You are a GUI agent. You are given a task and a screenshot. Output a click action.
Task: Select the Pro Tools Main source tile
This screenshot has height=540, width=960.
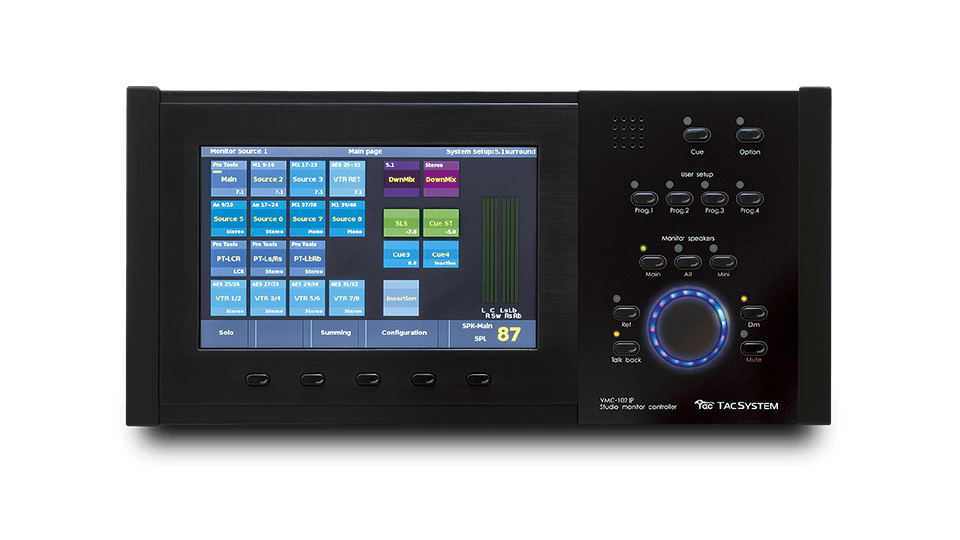(228, 179)
